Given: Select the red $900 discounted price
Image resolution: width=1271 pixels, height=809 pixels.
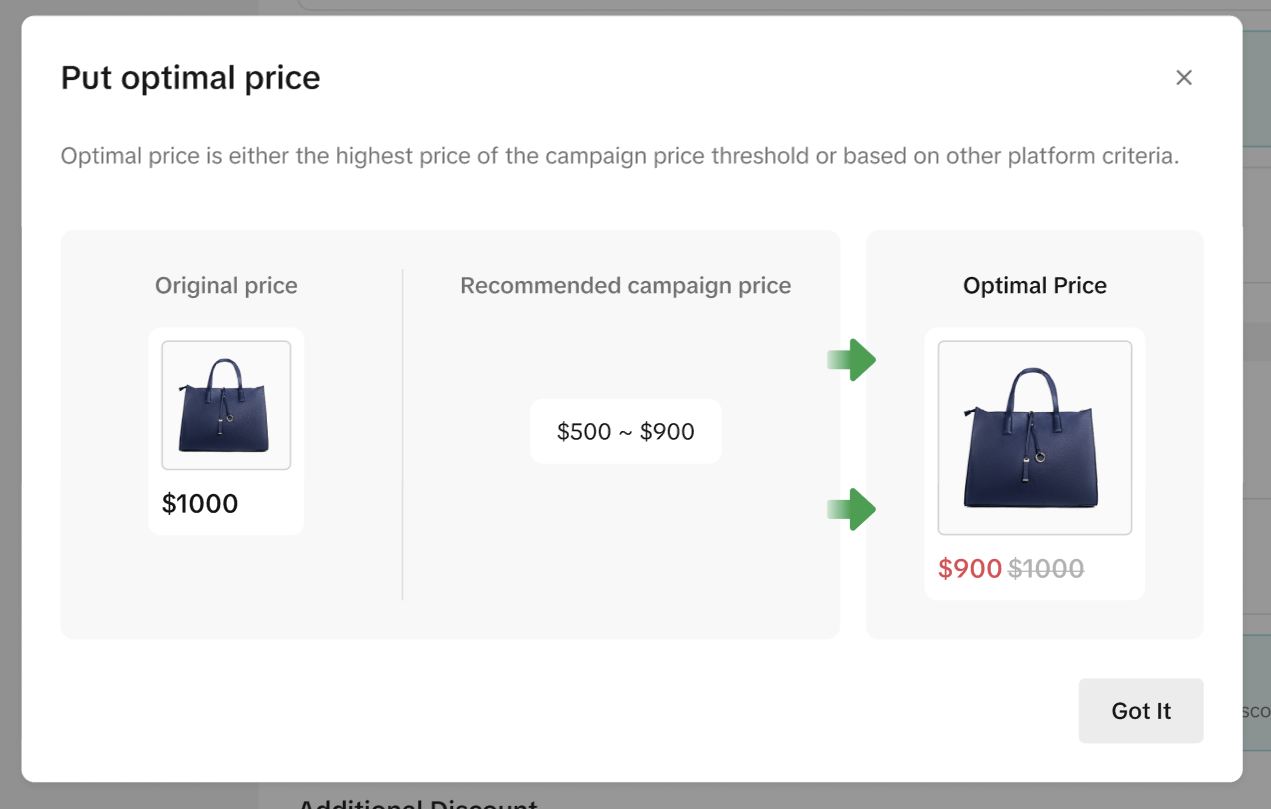Looking at the screenshot, I should click(x=970, y=569).
